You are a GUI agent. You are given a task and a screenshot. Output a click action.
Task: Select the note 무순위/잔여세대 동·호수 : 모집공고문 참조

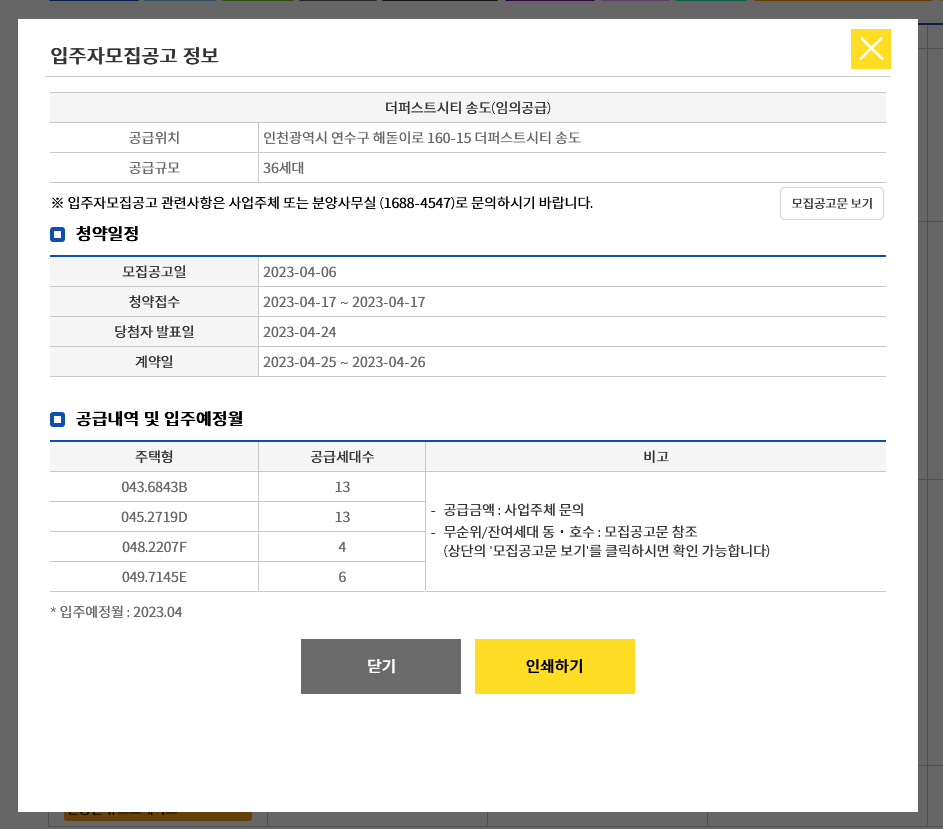click(x=570, y=532)
